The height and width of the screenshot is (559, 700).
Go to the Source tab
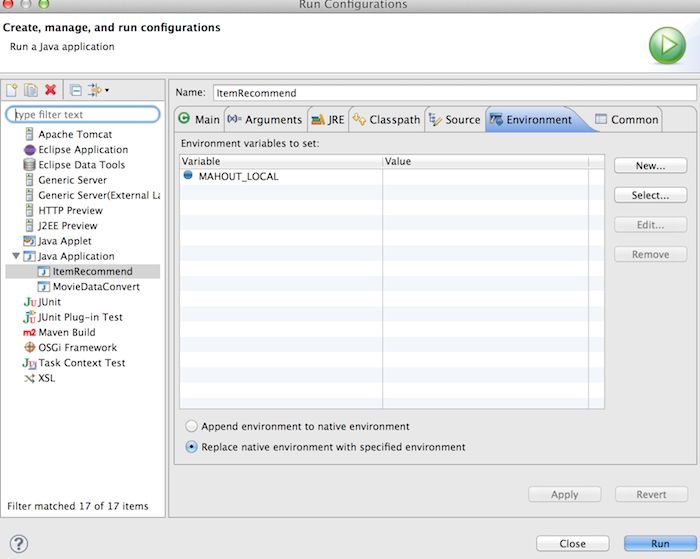[455, 120]
